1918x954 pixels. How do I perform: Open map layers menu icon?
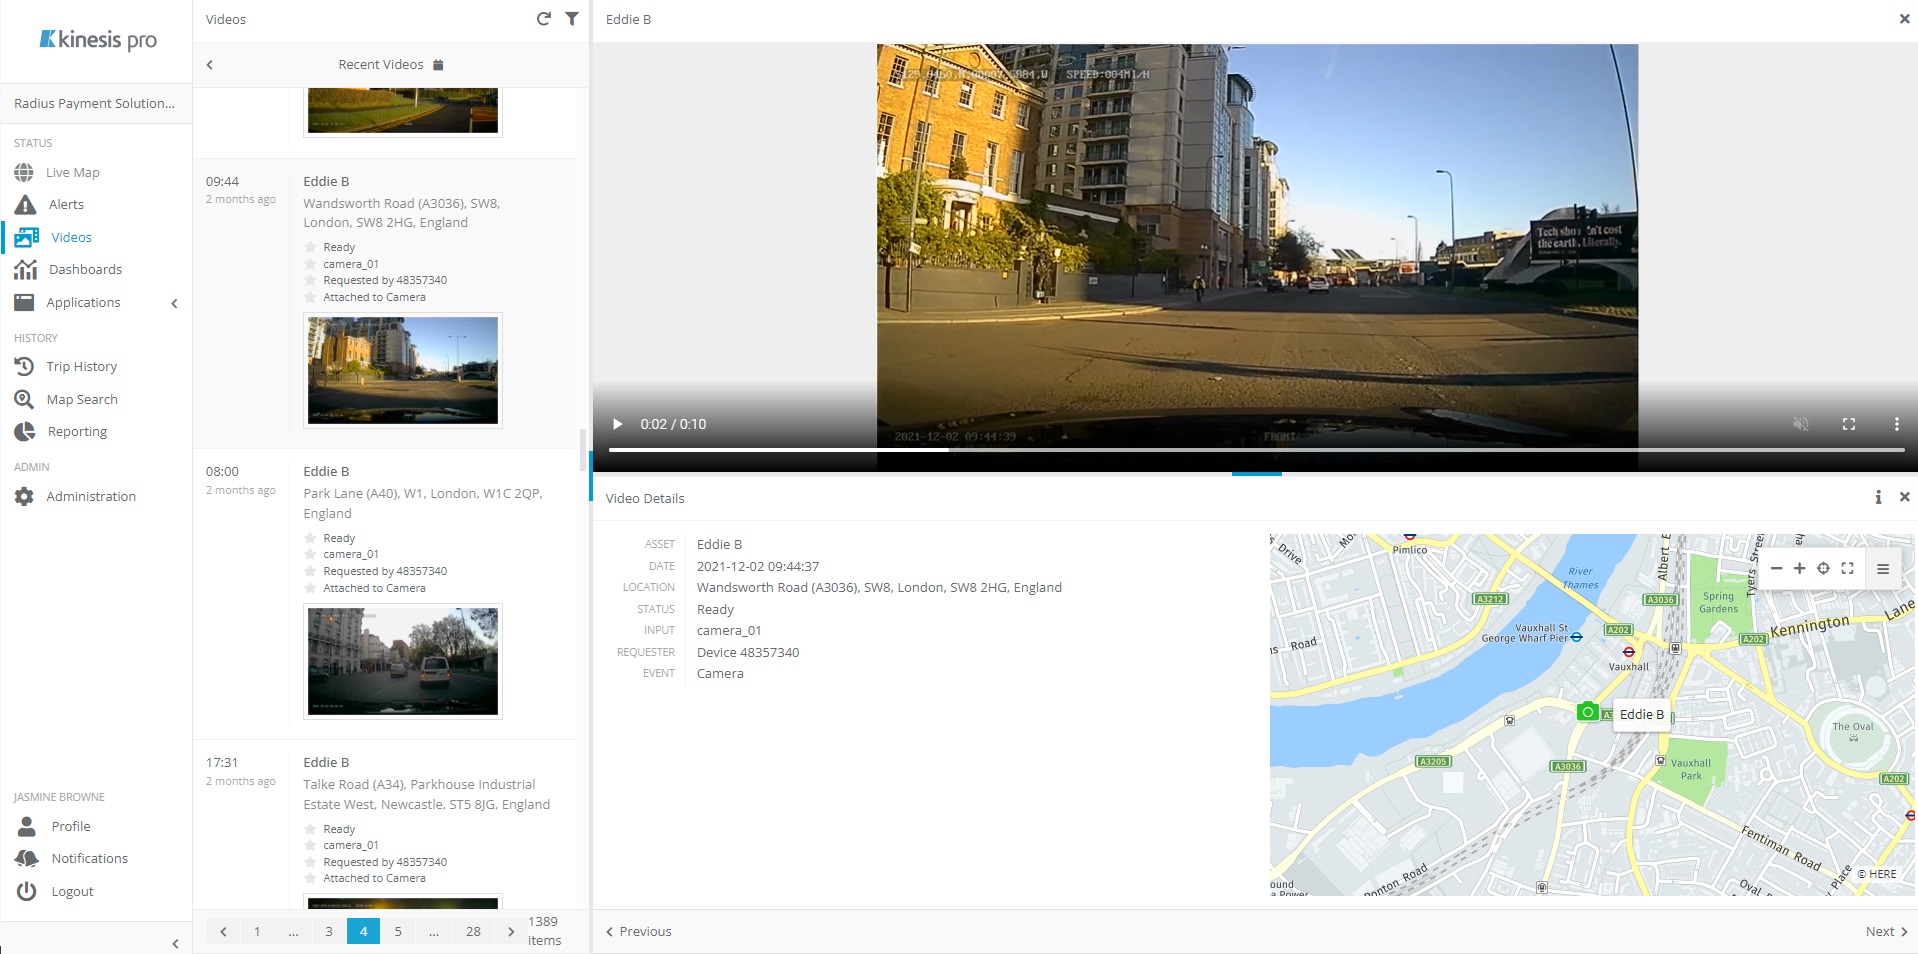pos(1883,568)
